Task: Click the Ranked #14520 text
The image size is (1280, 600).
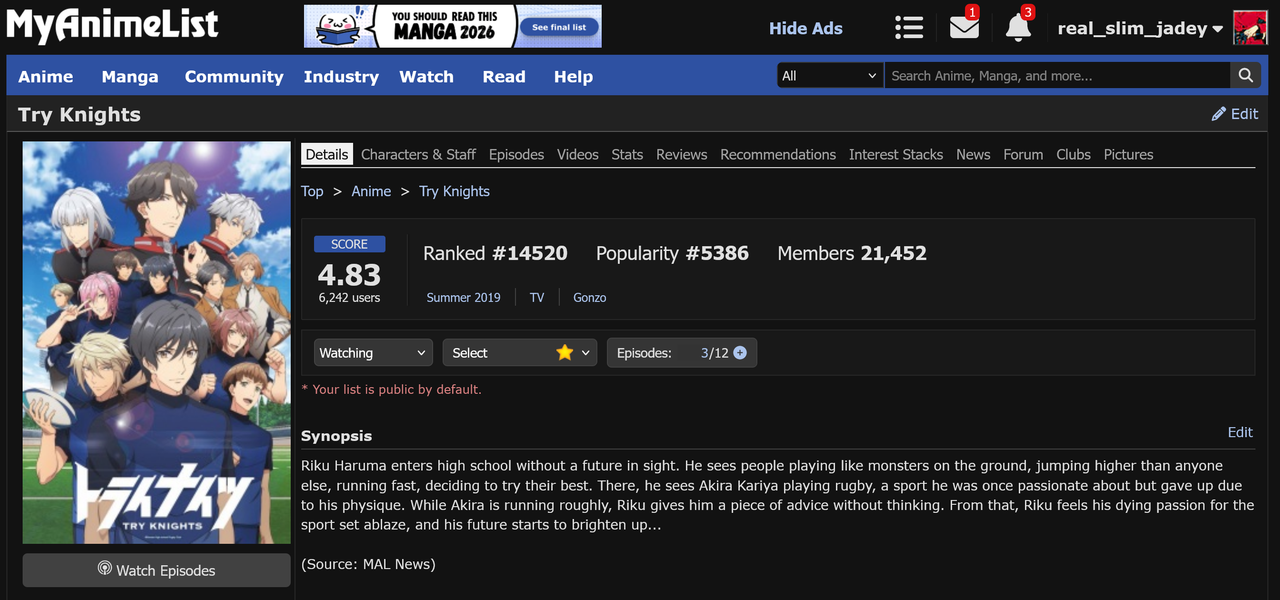Action: coord(495,253)
